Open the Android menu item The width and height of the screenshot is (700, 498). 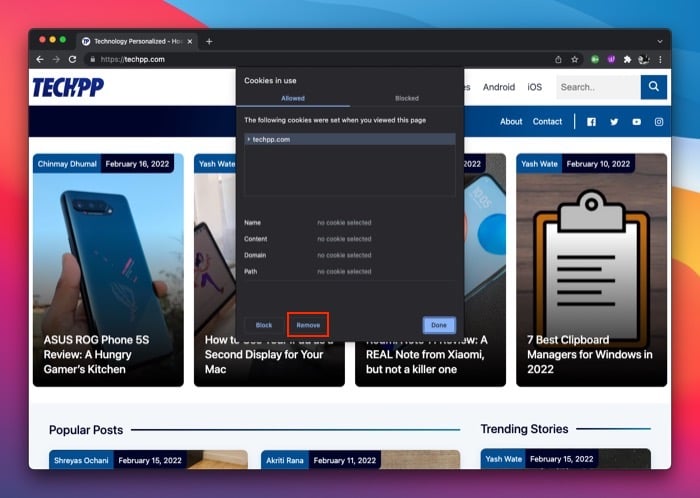499,87
